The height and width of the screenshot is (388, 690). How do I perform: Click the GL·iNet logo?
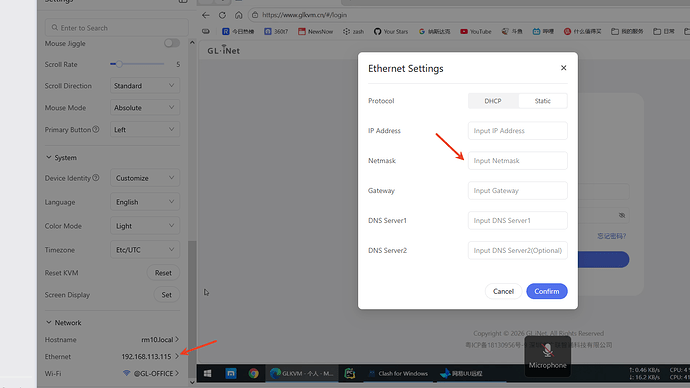pyautogui.click(x=224, y=50)
